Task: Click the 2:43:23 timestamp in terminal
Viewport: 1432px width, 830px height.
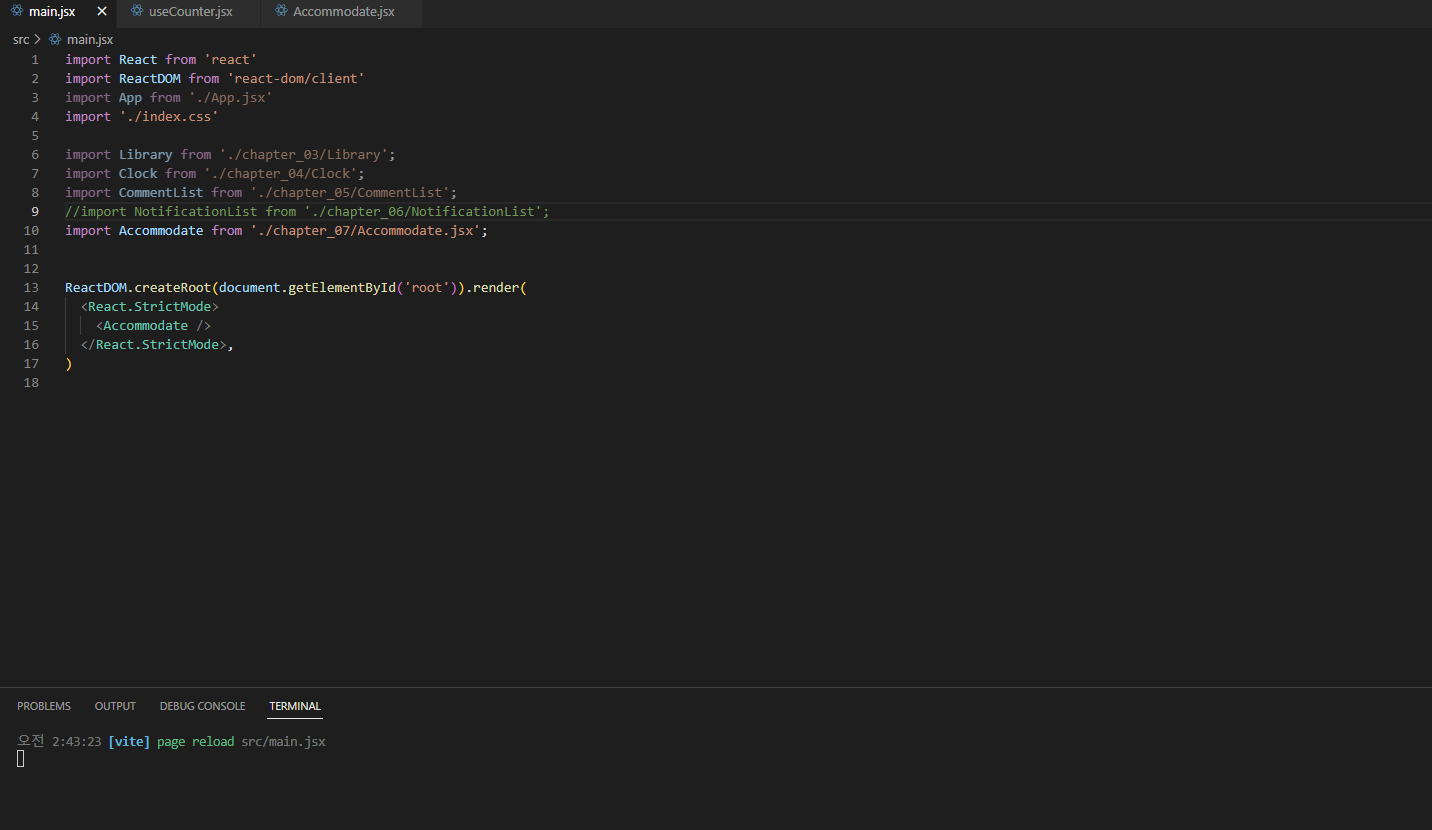Action: click(x=77, y=742)
